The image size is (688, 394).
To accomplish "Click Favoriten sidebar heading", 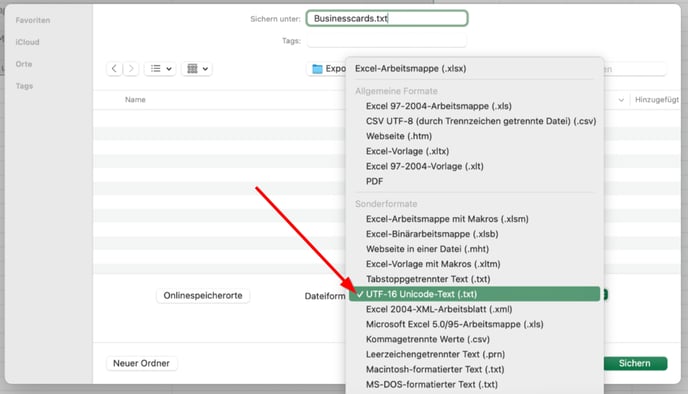I will pos(33,20).
